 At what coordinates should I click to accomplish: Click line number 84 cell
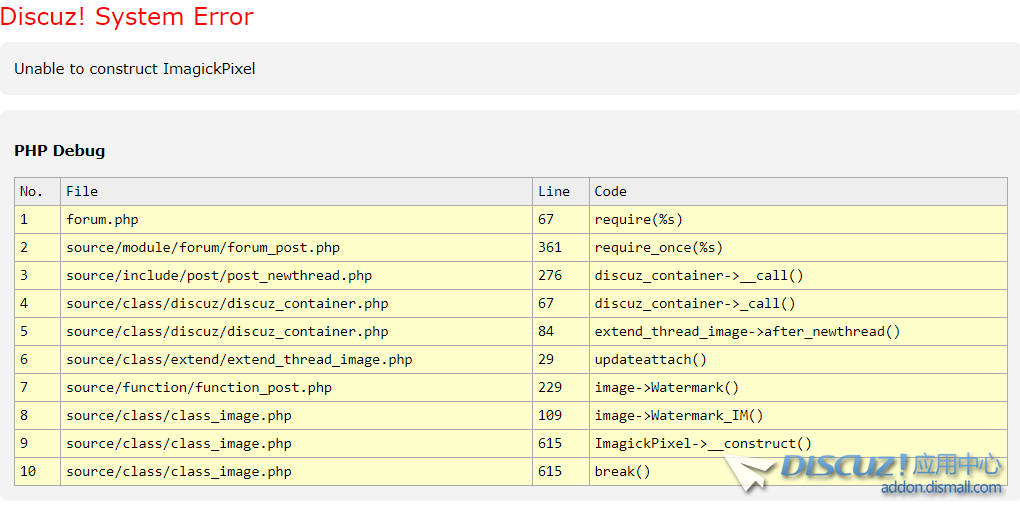pyautogui.click(x=561, y=332)
